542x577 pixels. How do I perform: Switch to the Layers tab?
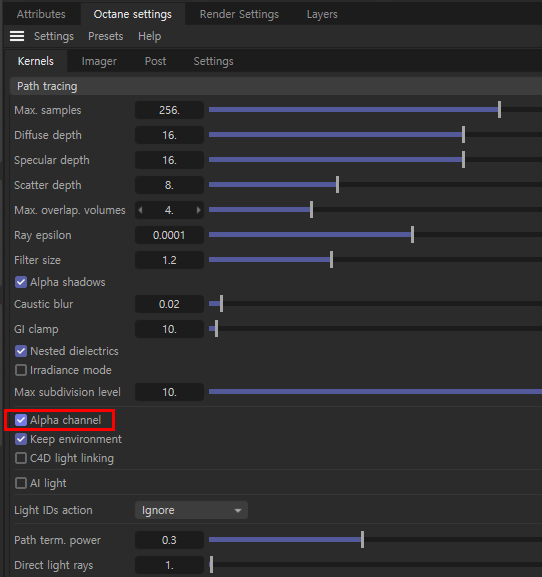pyautogui.click(x=322, y=14)
